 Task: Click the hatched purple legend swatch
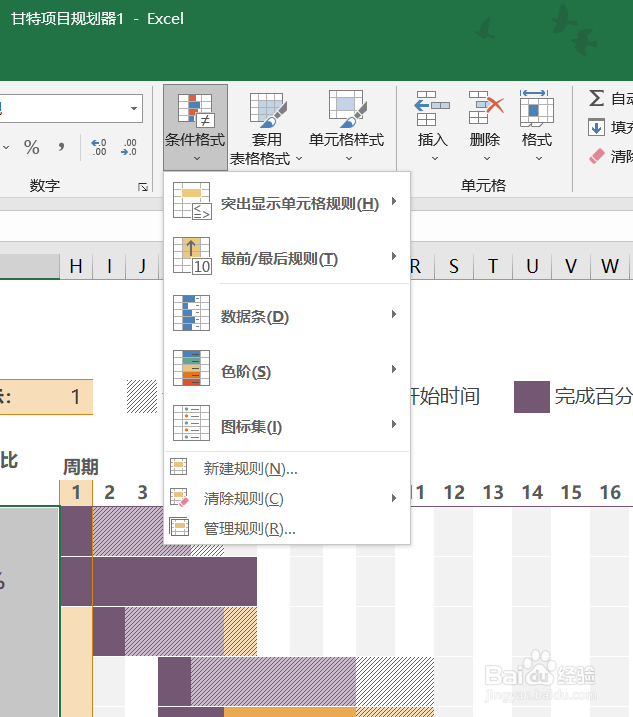(142, 396)
